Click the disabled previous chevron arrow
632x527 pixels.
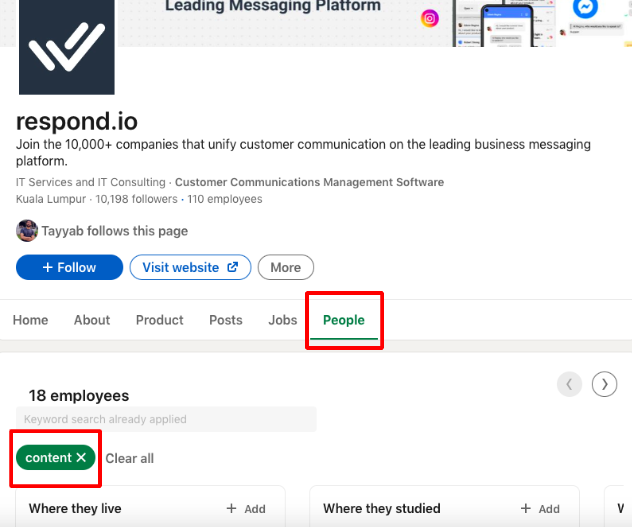569,384
